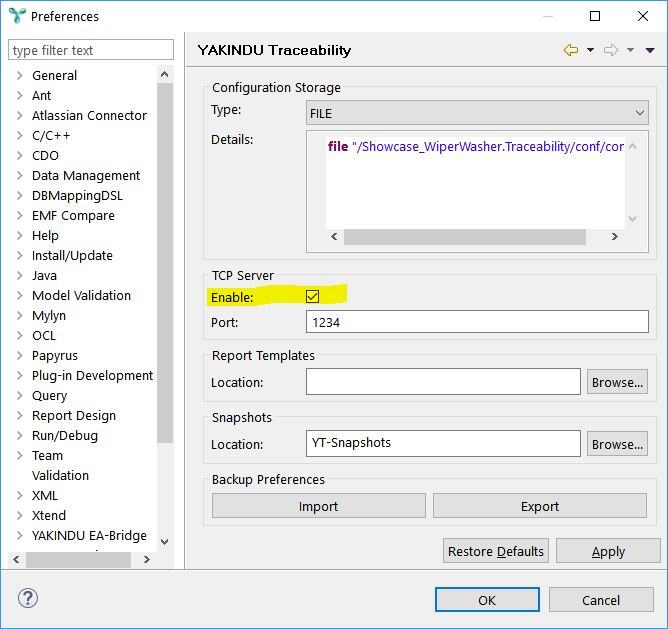Maximize the Preferences window
This screenshot has height=629, width=668.
coord(595,16)
